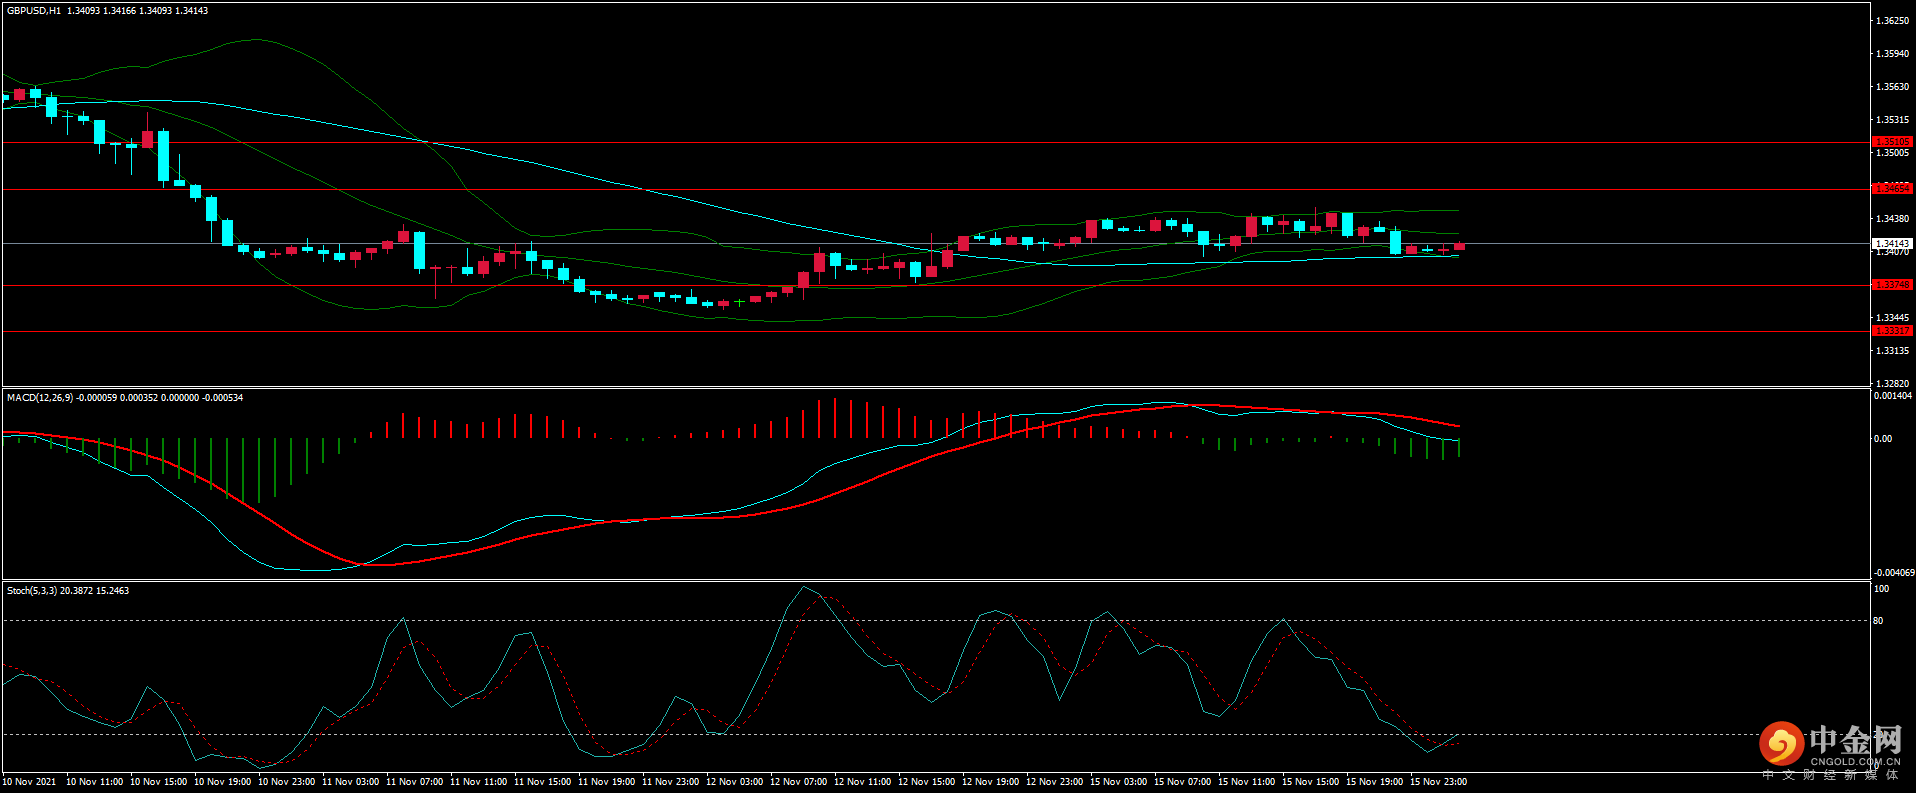
Task: Click the 11 Nov 15:00 time label
Action: pos(543,782)
